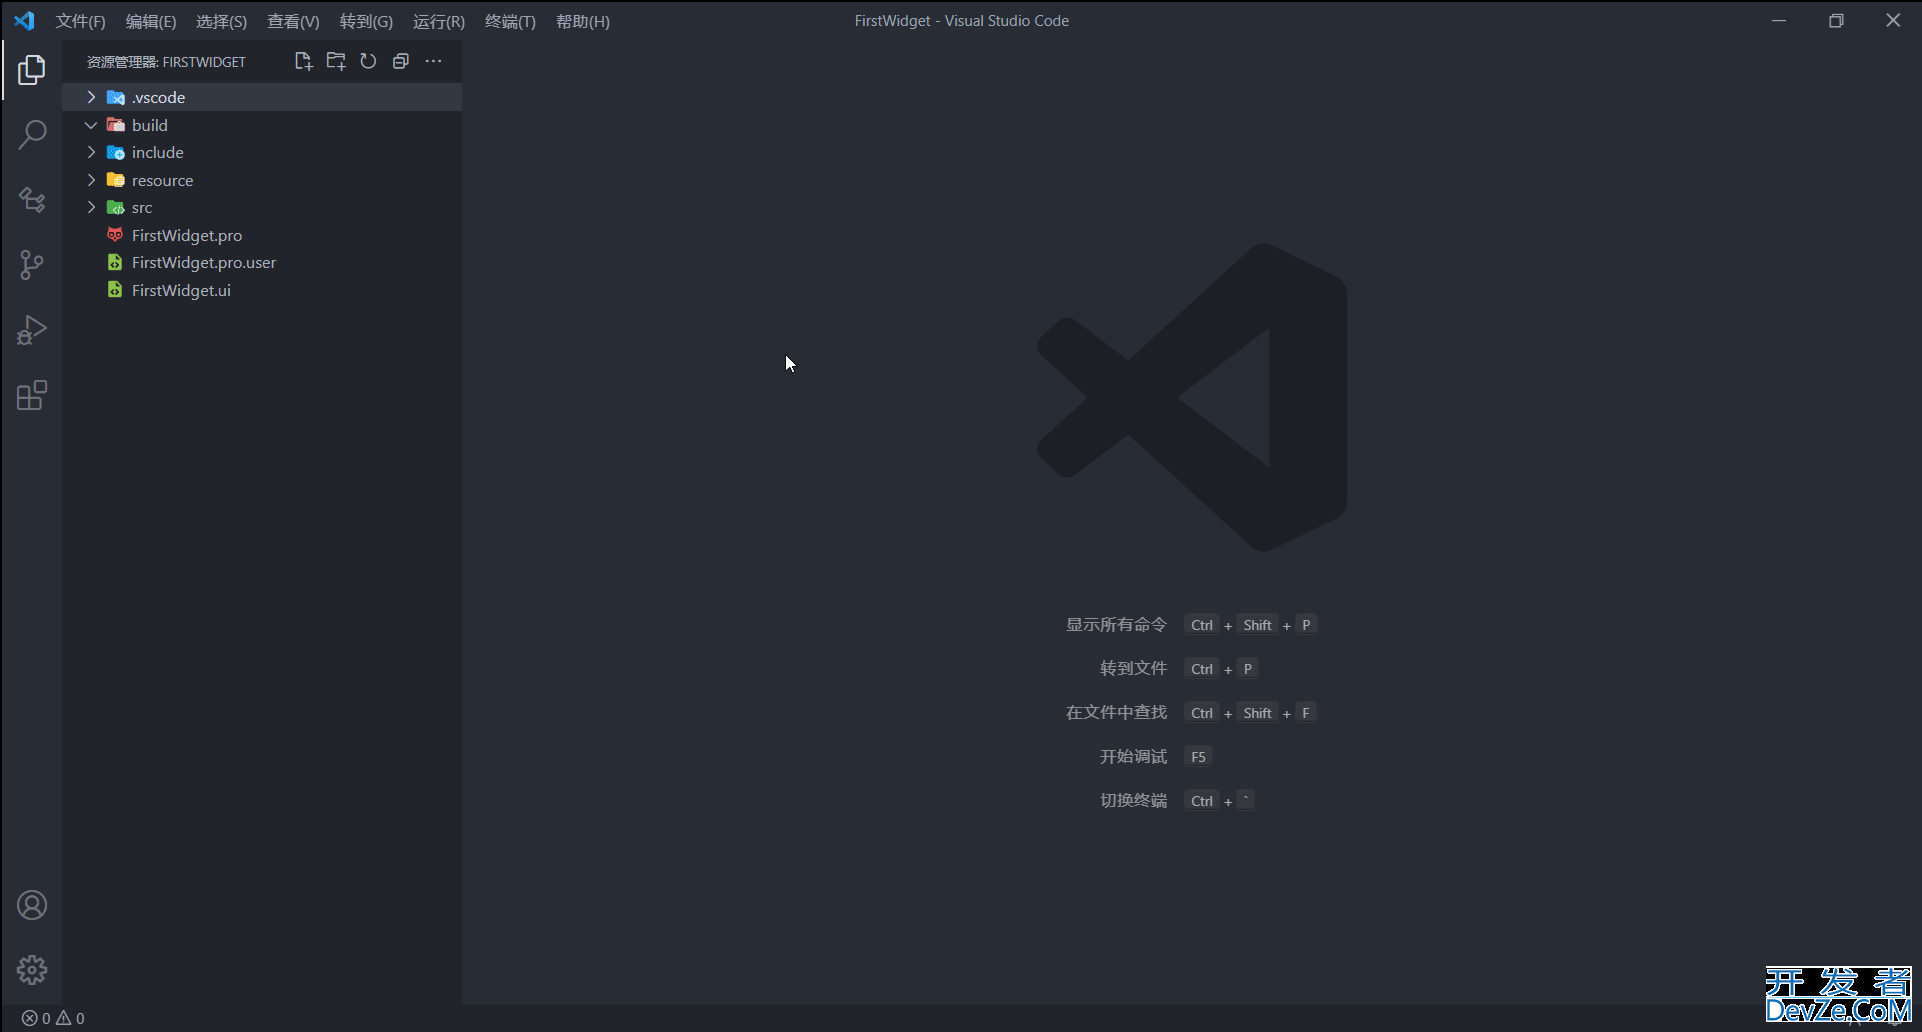Screen dimensions: 1922x1032
Task: Expand the src folder chevron
Action: click(x=91, y=207)
